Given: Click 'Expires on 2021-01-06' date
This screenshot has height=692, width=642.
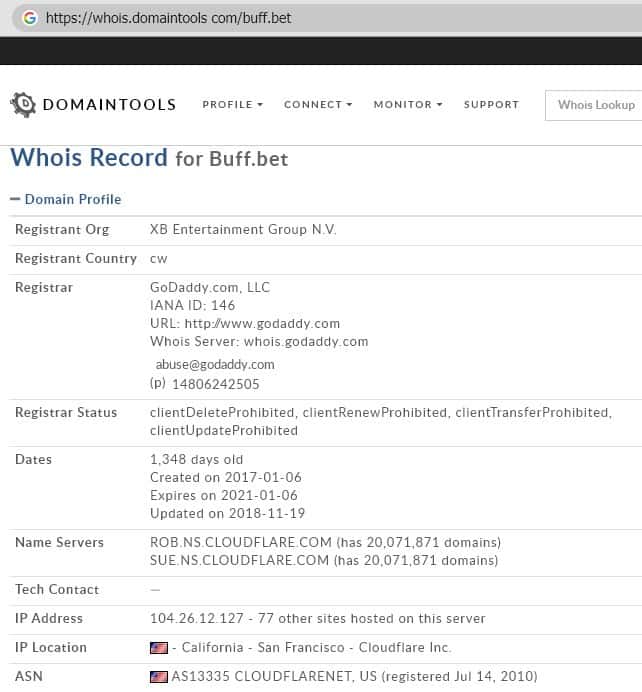Looking at the screenshot, I should pos(224,496).
